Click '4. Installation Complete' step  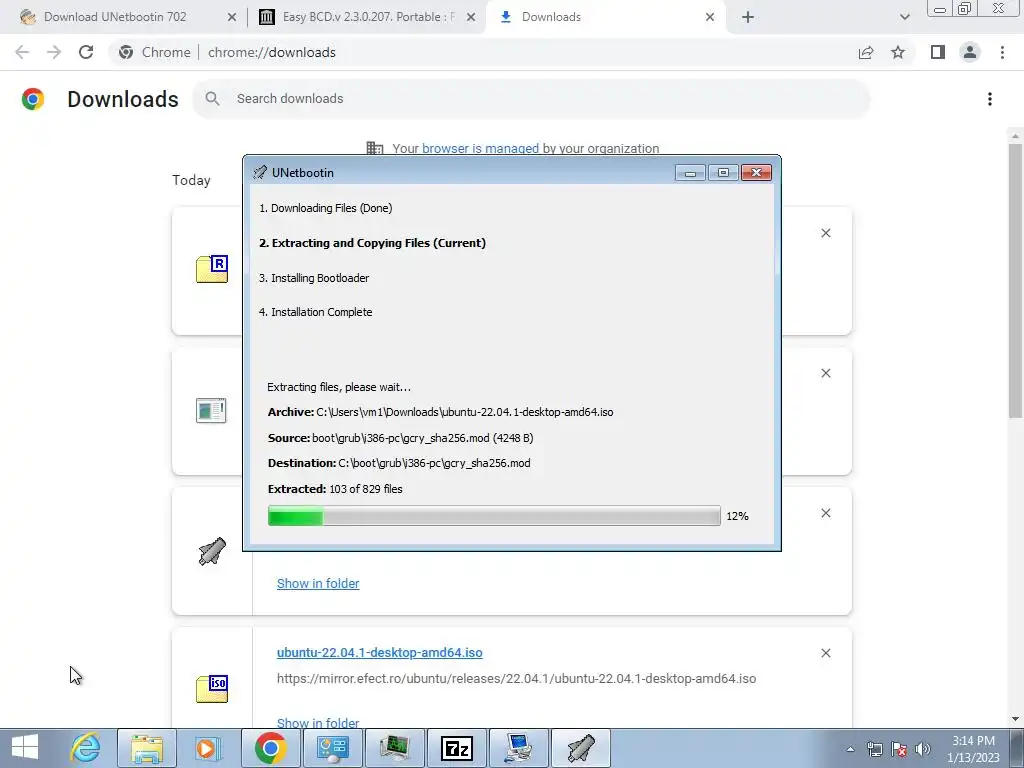[315, 312]
